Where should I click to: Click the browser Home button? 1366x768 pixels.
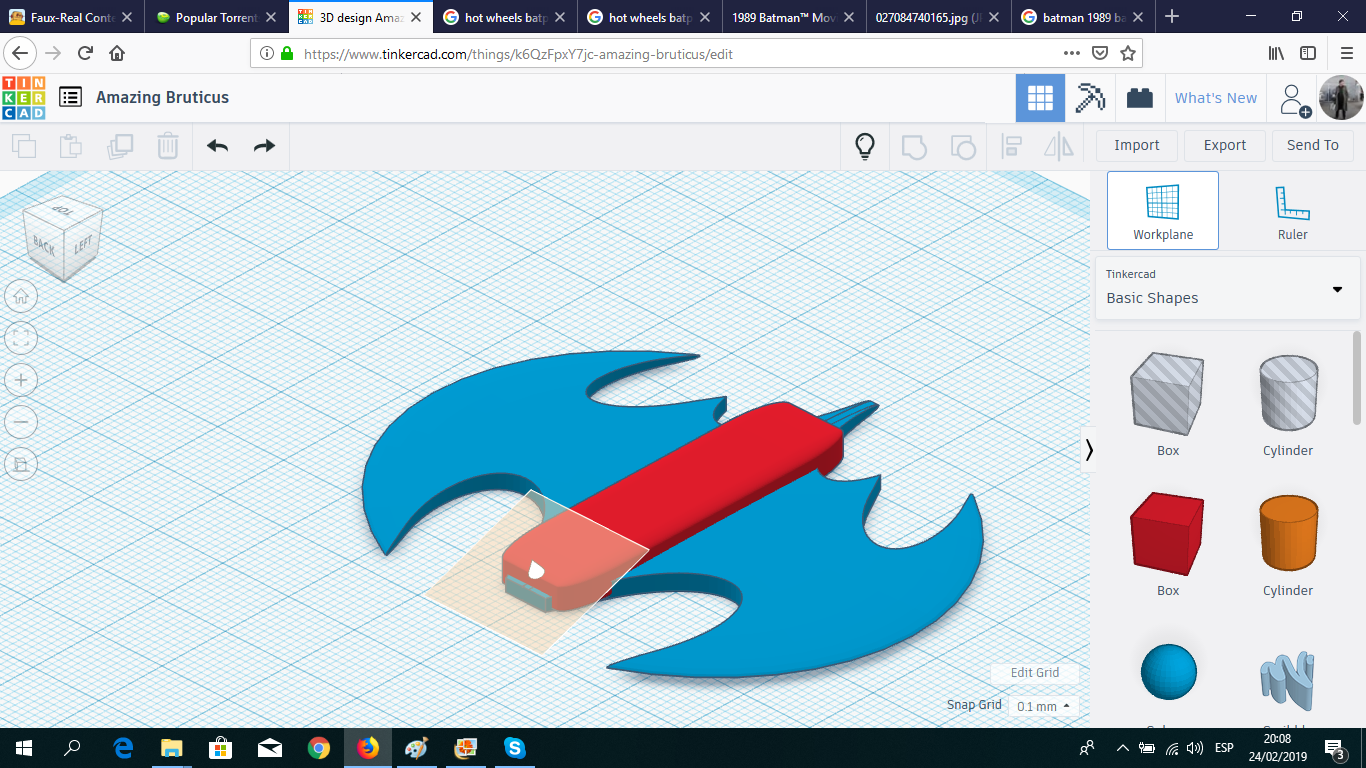(117, 54)
